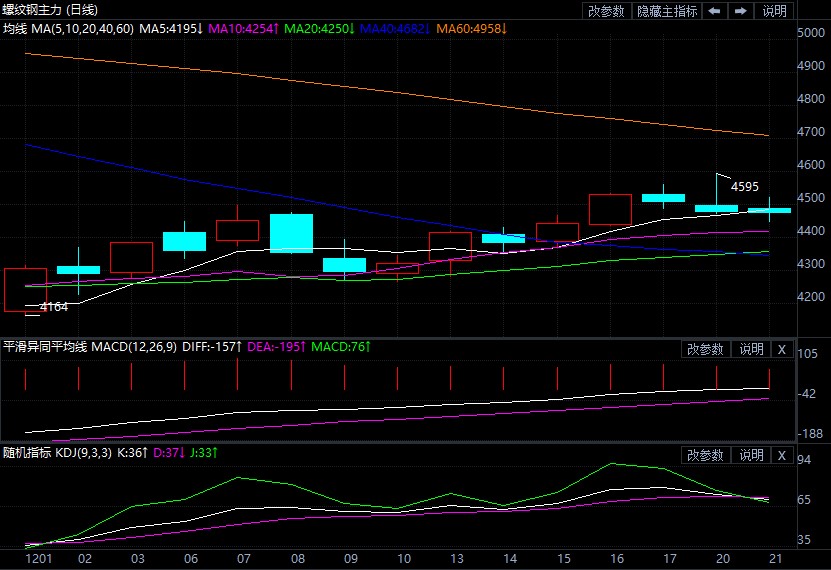Open 改参数 in the MACD panel
The height and width of the screenshot is (570, 831).
point(705,349)
